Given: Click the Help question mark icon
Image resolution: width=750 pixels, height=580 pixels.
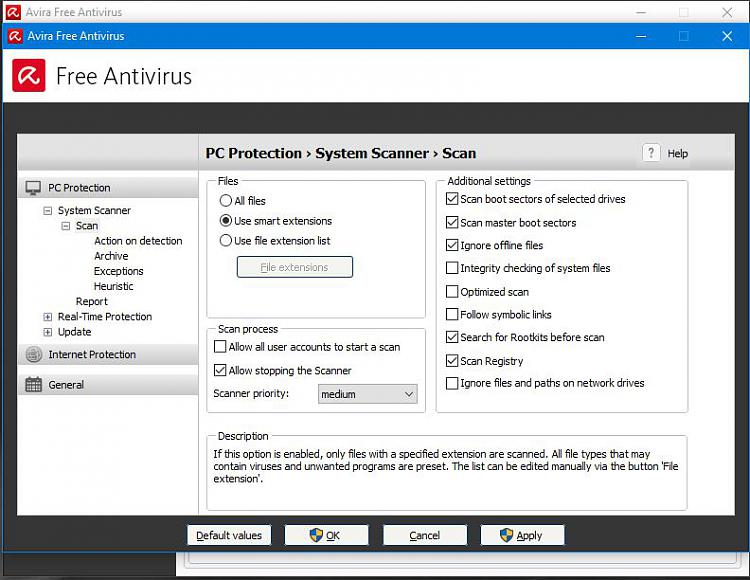Looking at the screenshot, I should pyautogui.click(x=651, y=153).
